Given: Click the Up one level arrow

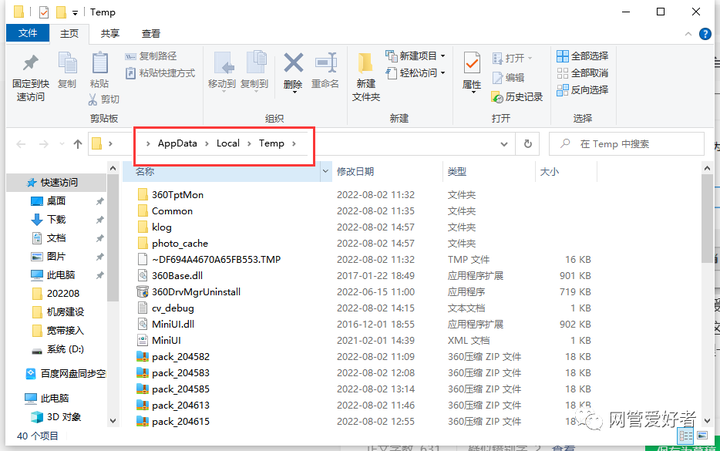Looking at the screenshot, I should 78,144.
